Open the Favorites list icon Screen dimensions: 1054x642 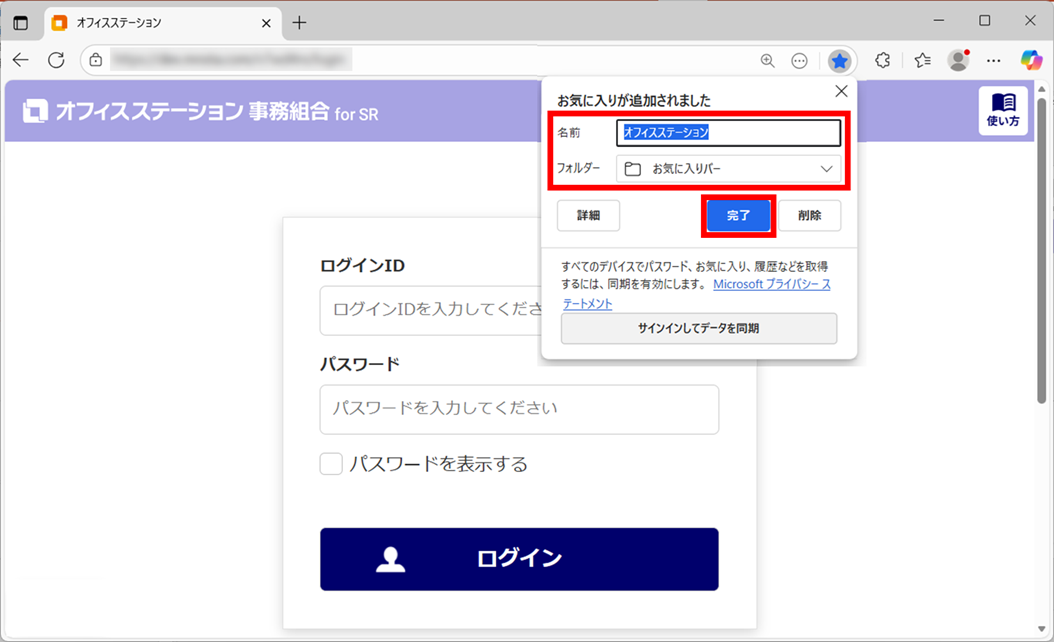point(923,61)
